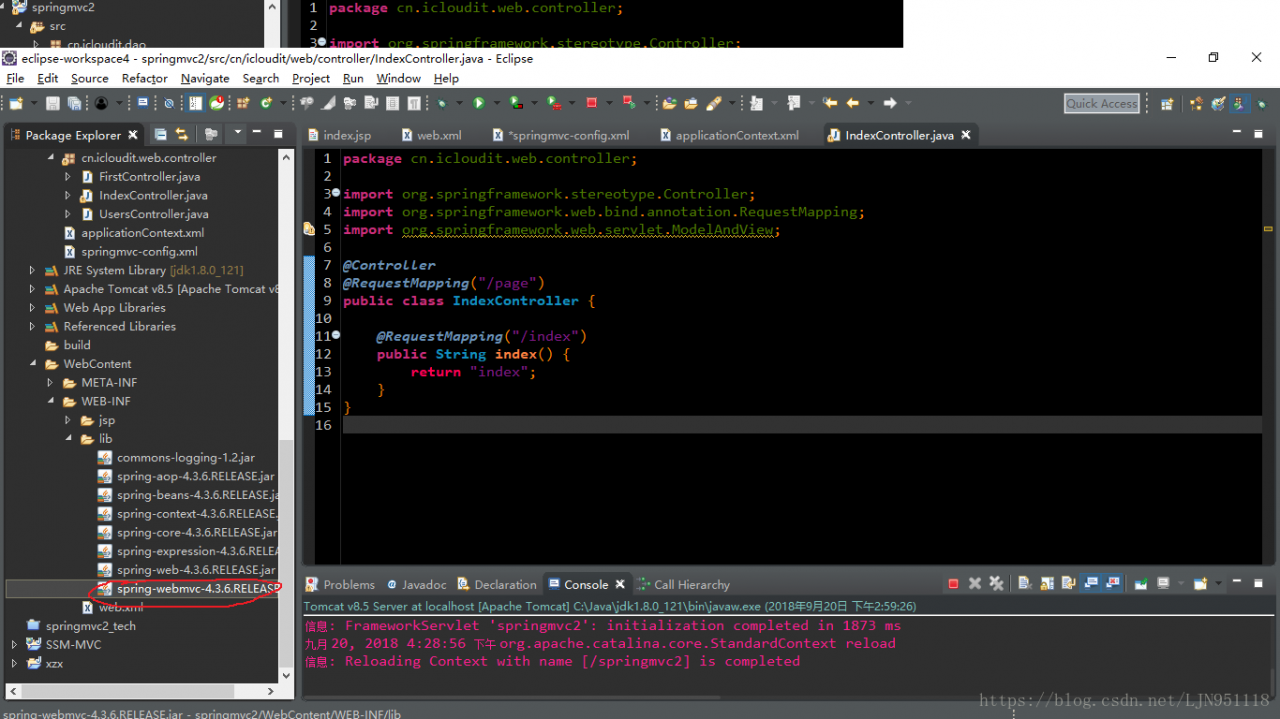Image resolution: width=1280 pixels, height=719 pixels.
Task: Click the New file toolbar icon
Action: (x=16, y=103)
